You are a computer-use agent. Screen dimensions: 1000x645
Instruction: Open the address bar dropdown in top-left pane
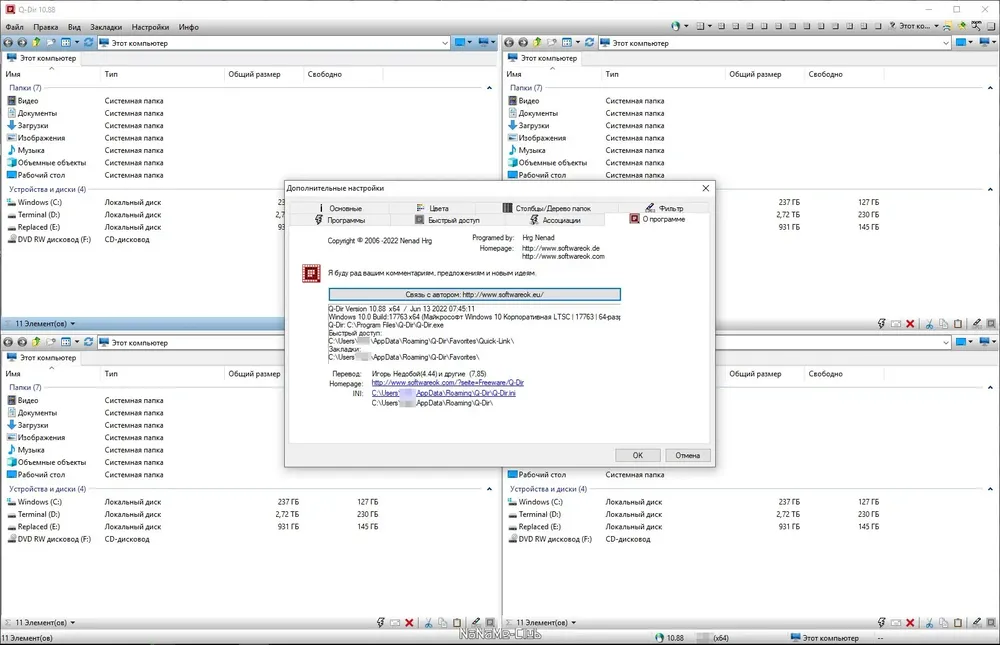click(x=445, y=43)
